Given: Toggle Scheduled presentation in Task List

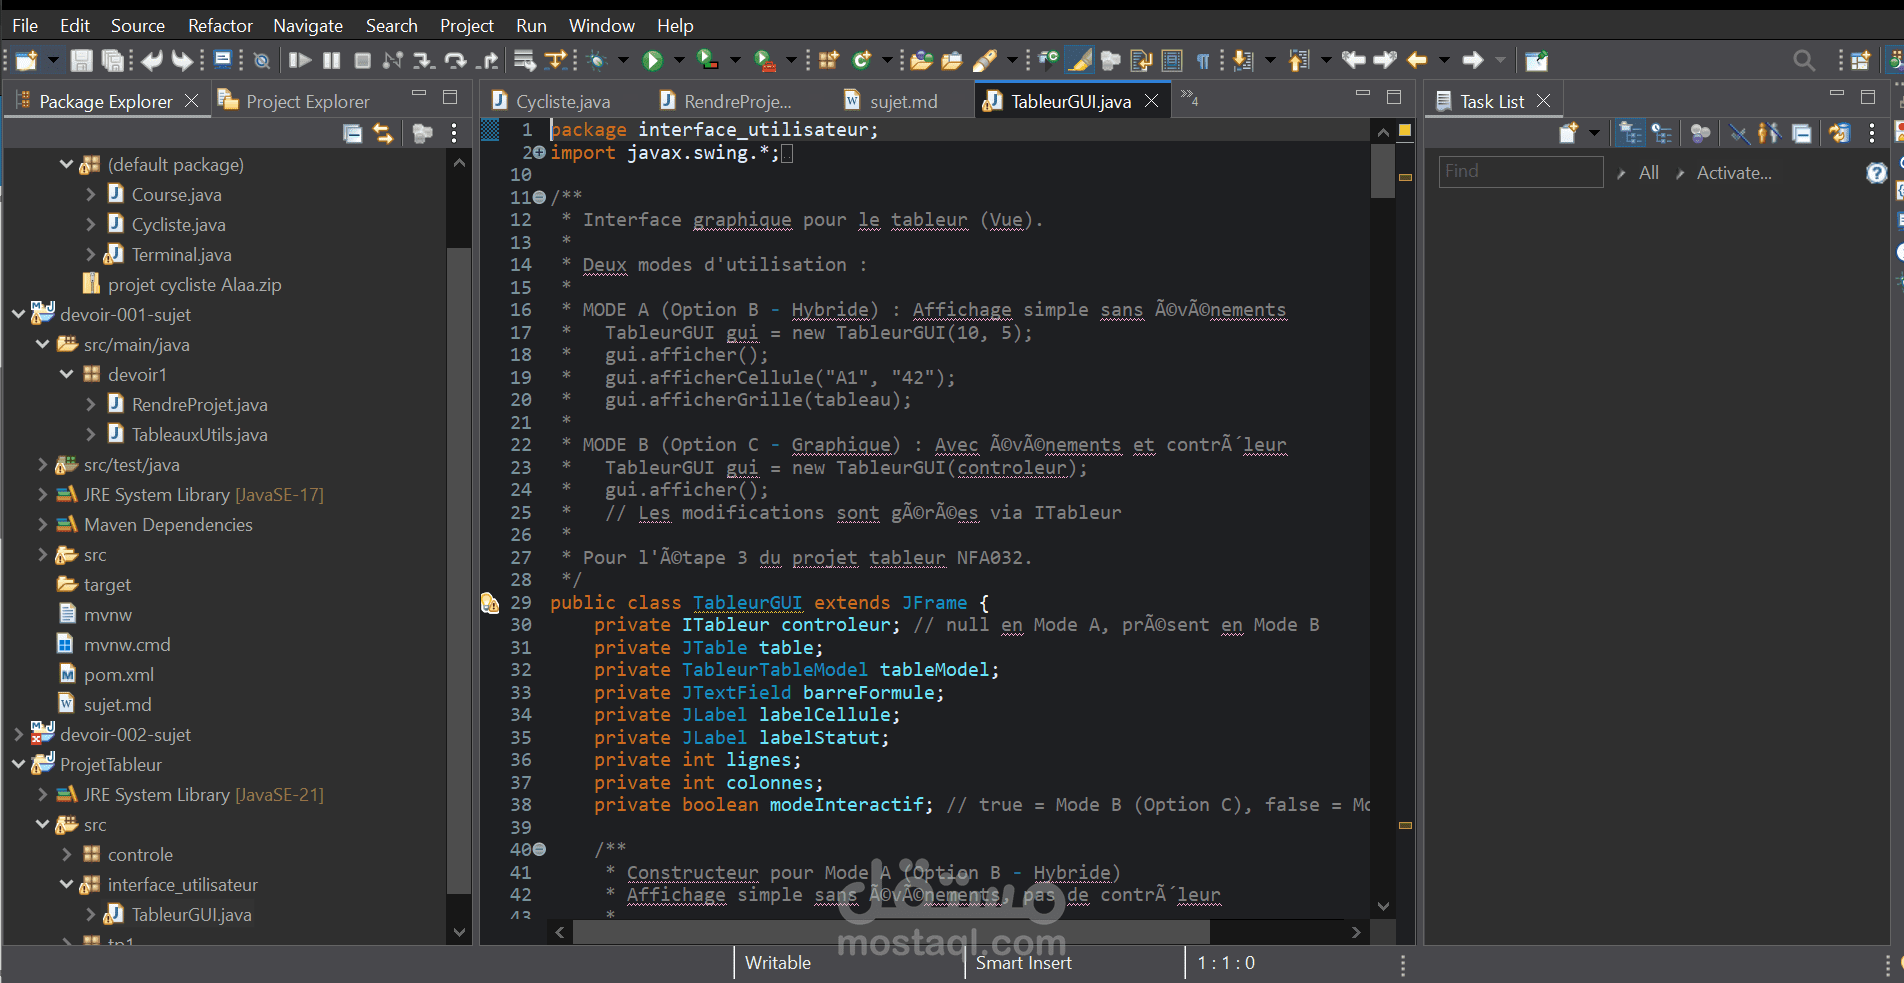Looking at the screenshot, I should 1661,132.
